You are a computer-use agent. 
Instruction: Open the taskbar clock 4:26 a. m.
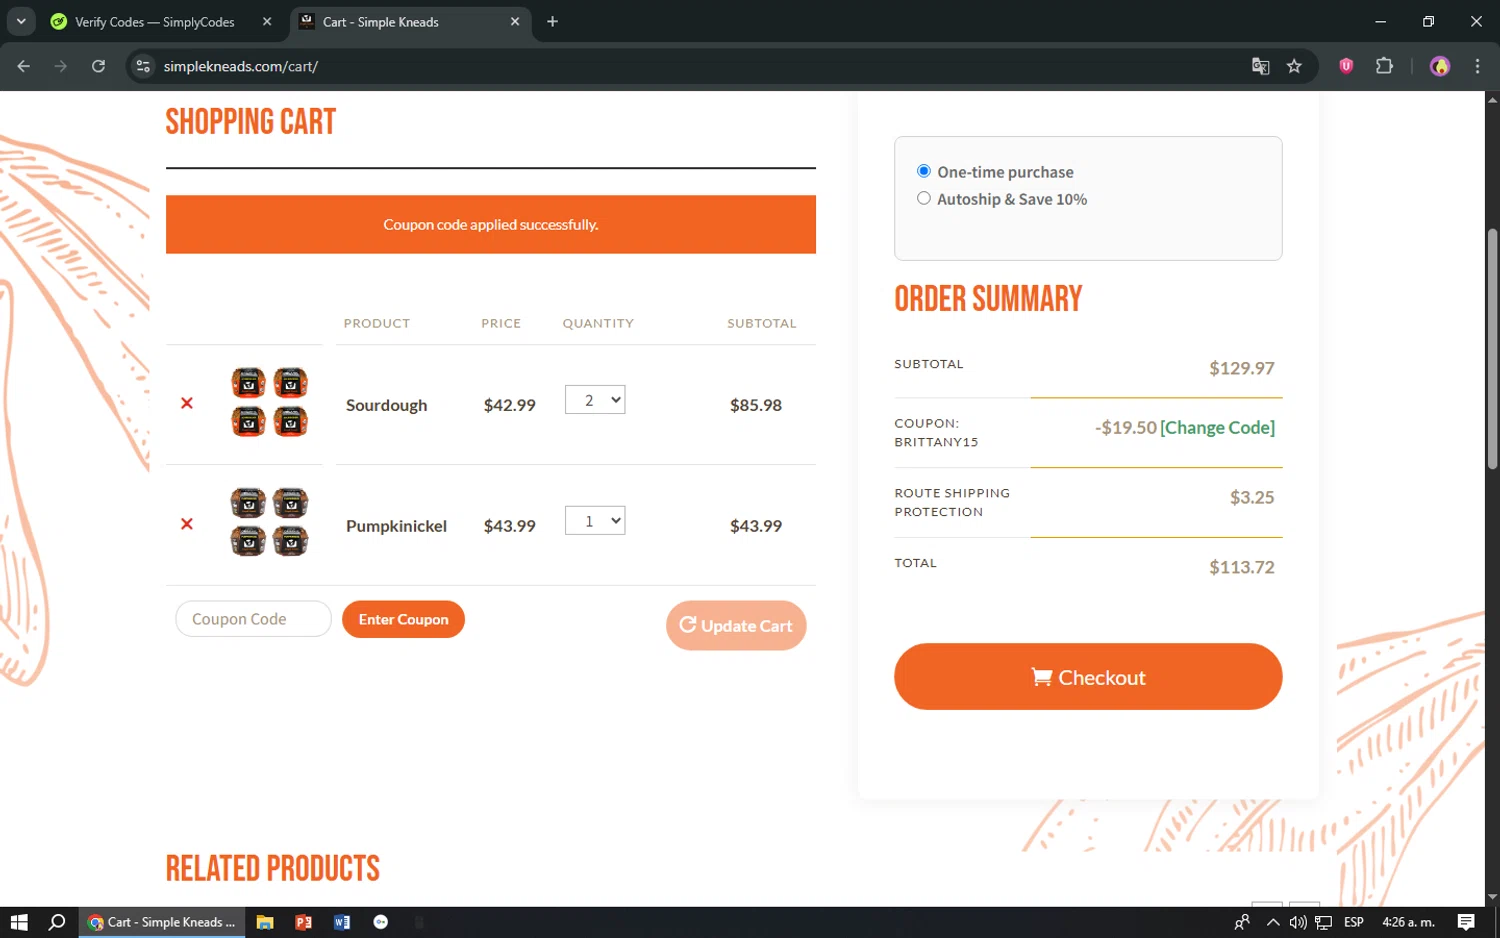(x=1408, y=922)
